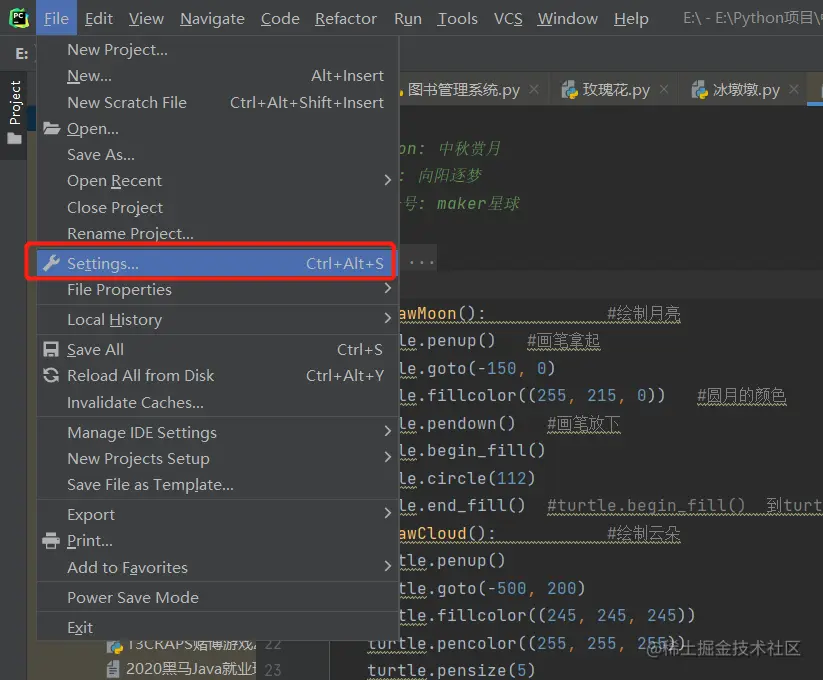Toggle Power Save Mode
The width and height of the screenshot is (823, 680).
[x=217, y=597]
